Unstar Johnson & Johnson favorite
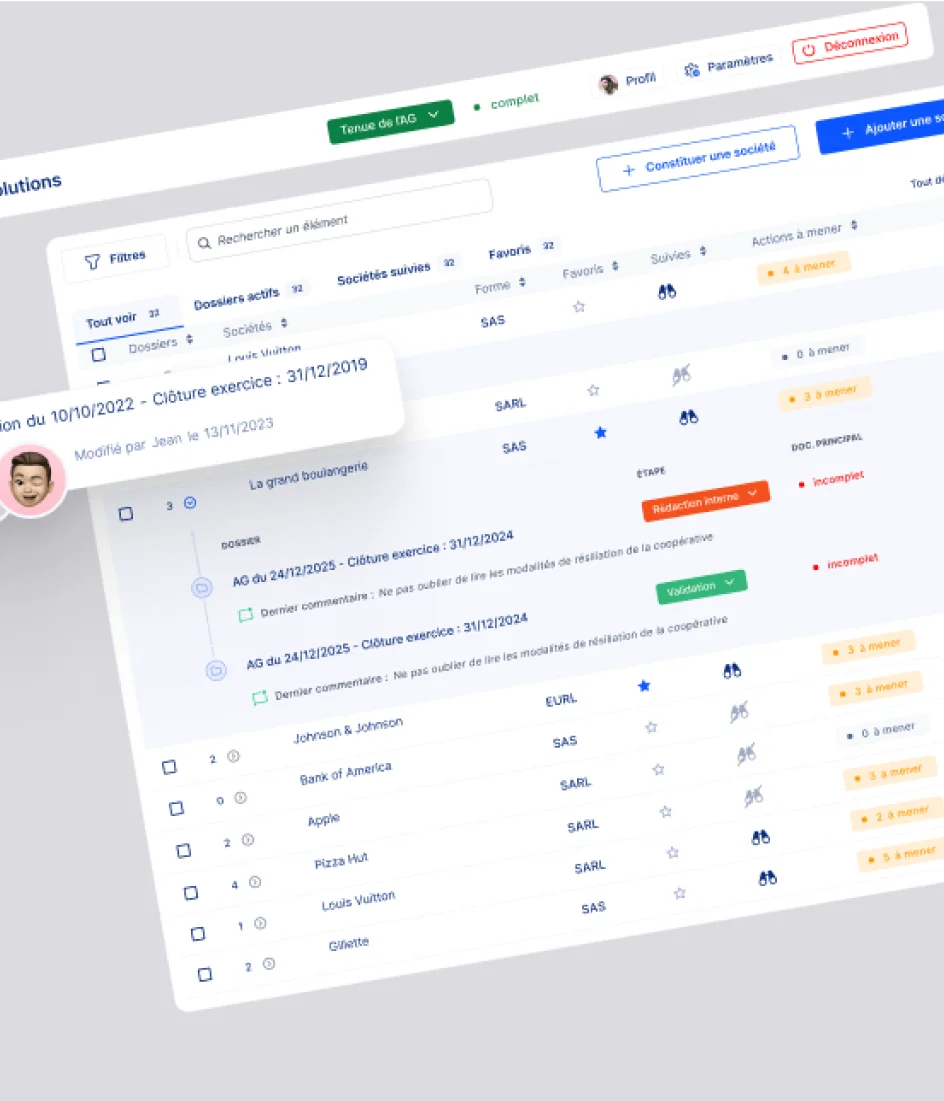 [644, 685]
